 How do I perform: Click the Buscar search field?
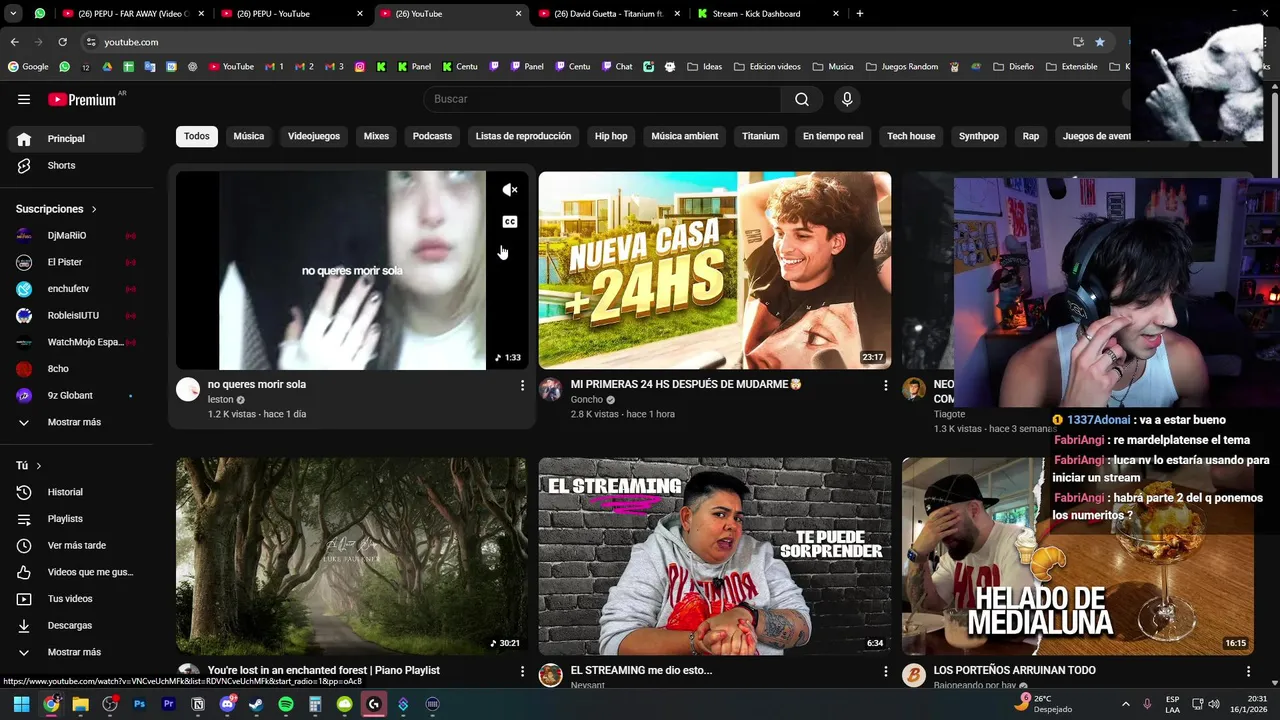pos(603,99)
